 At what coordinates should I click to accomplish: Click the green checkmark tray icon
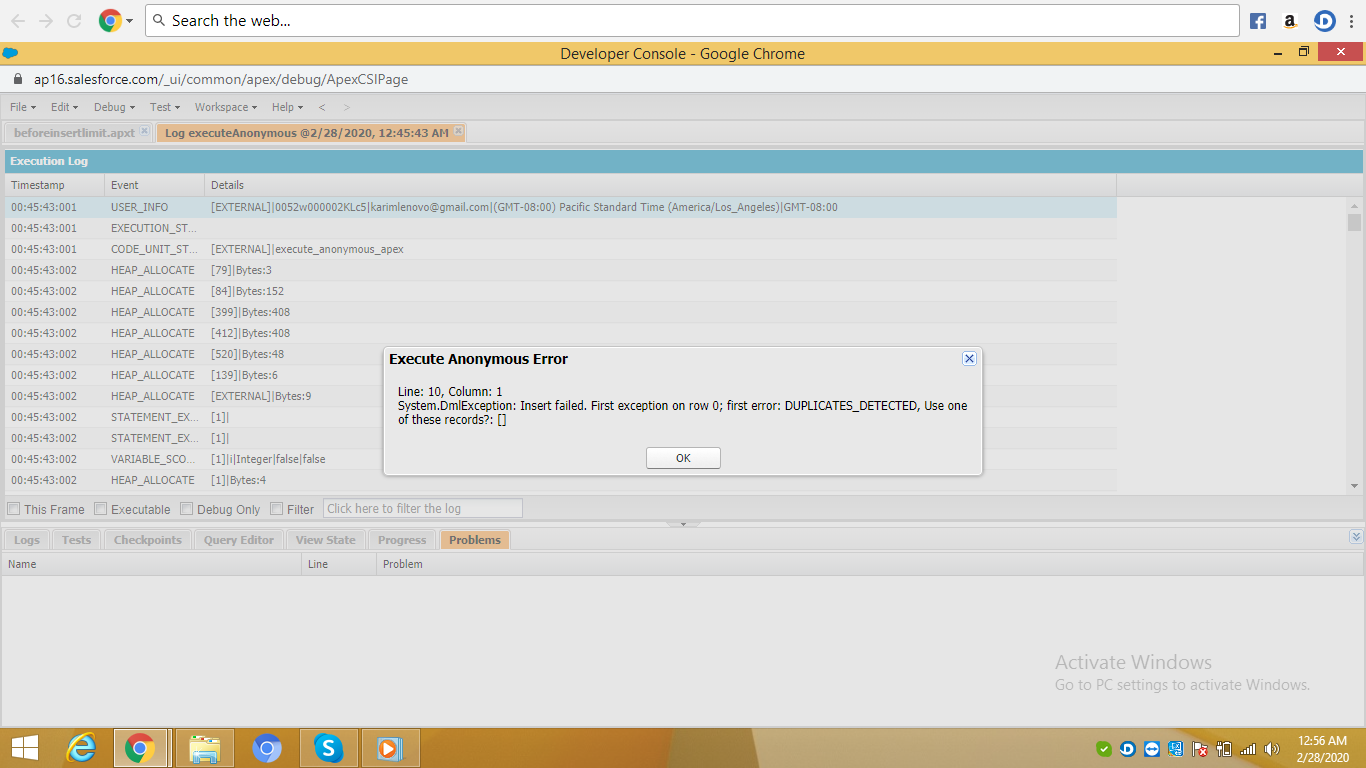(x=1104, y=749)
